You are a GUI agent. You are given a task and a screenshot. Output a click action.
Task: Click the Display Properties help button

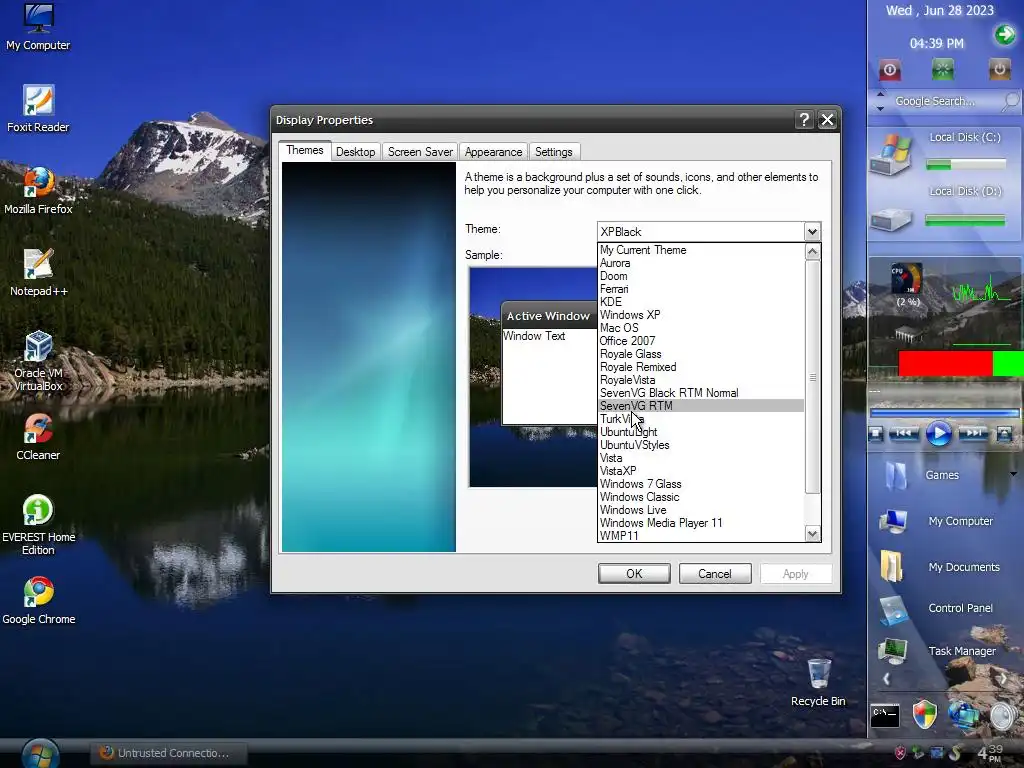pos(804,120)
